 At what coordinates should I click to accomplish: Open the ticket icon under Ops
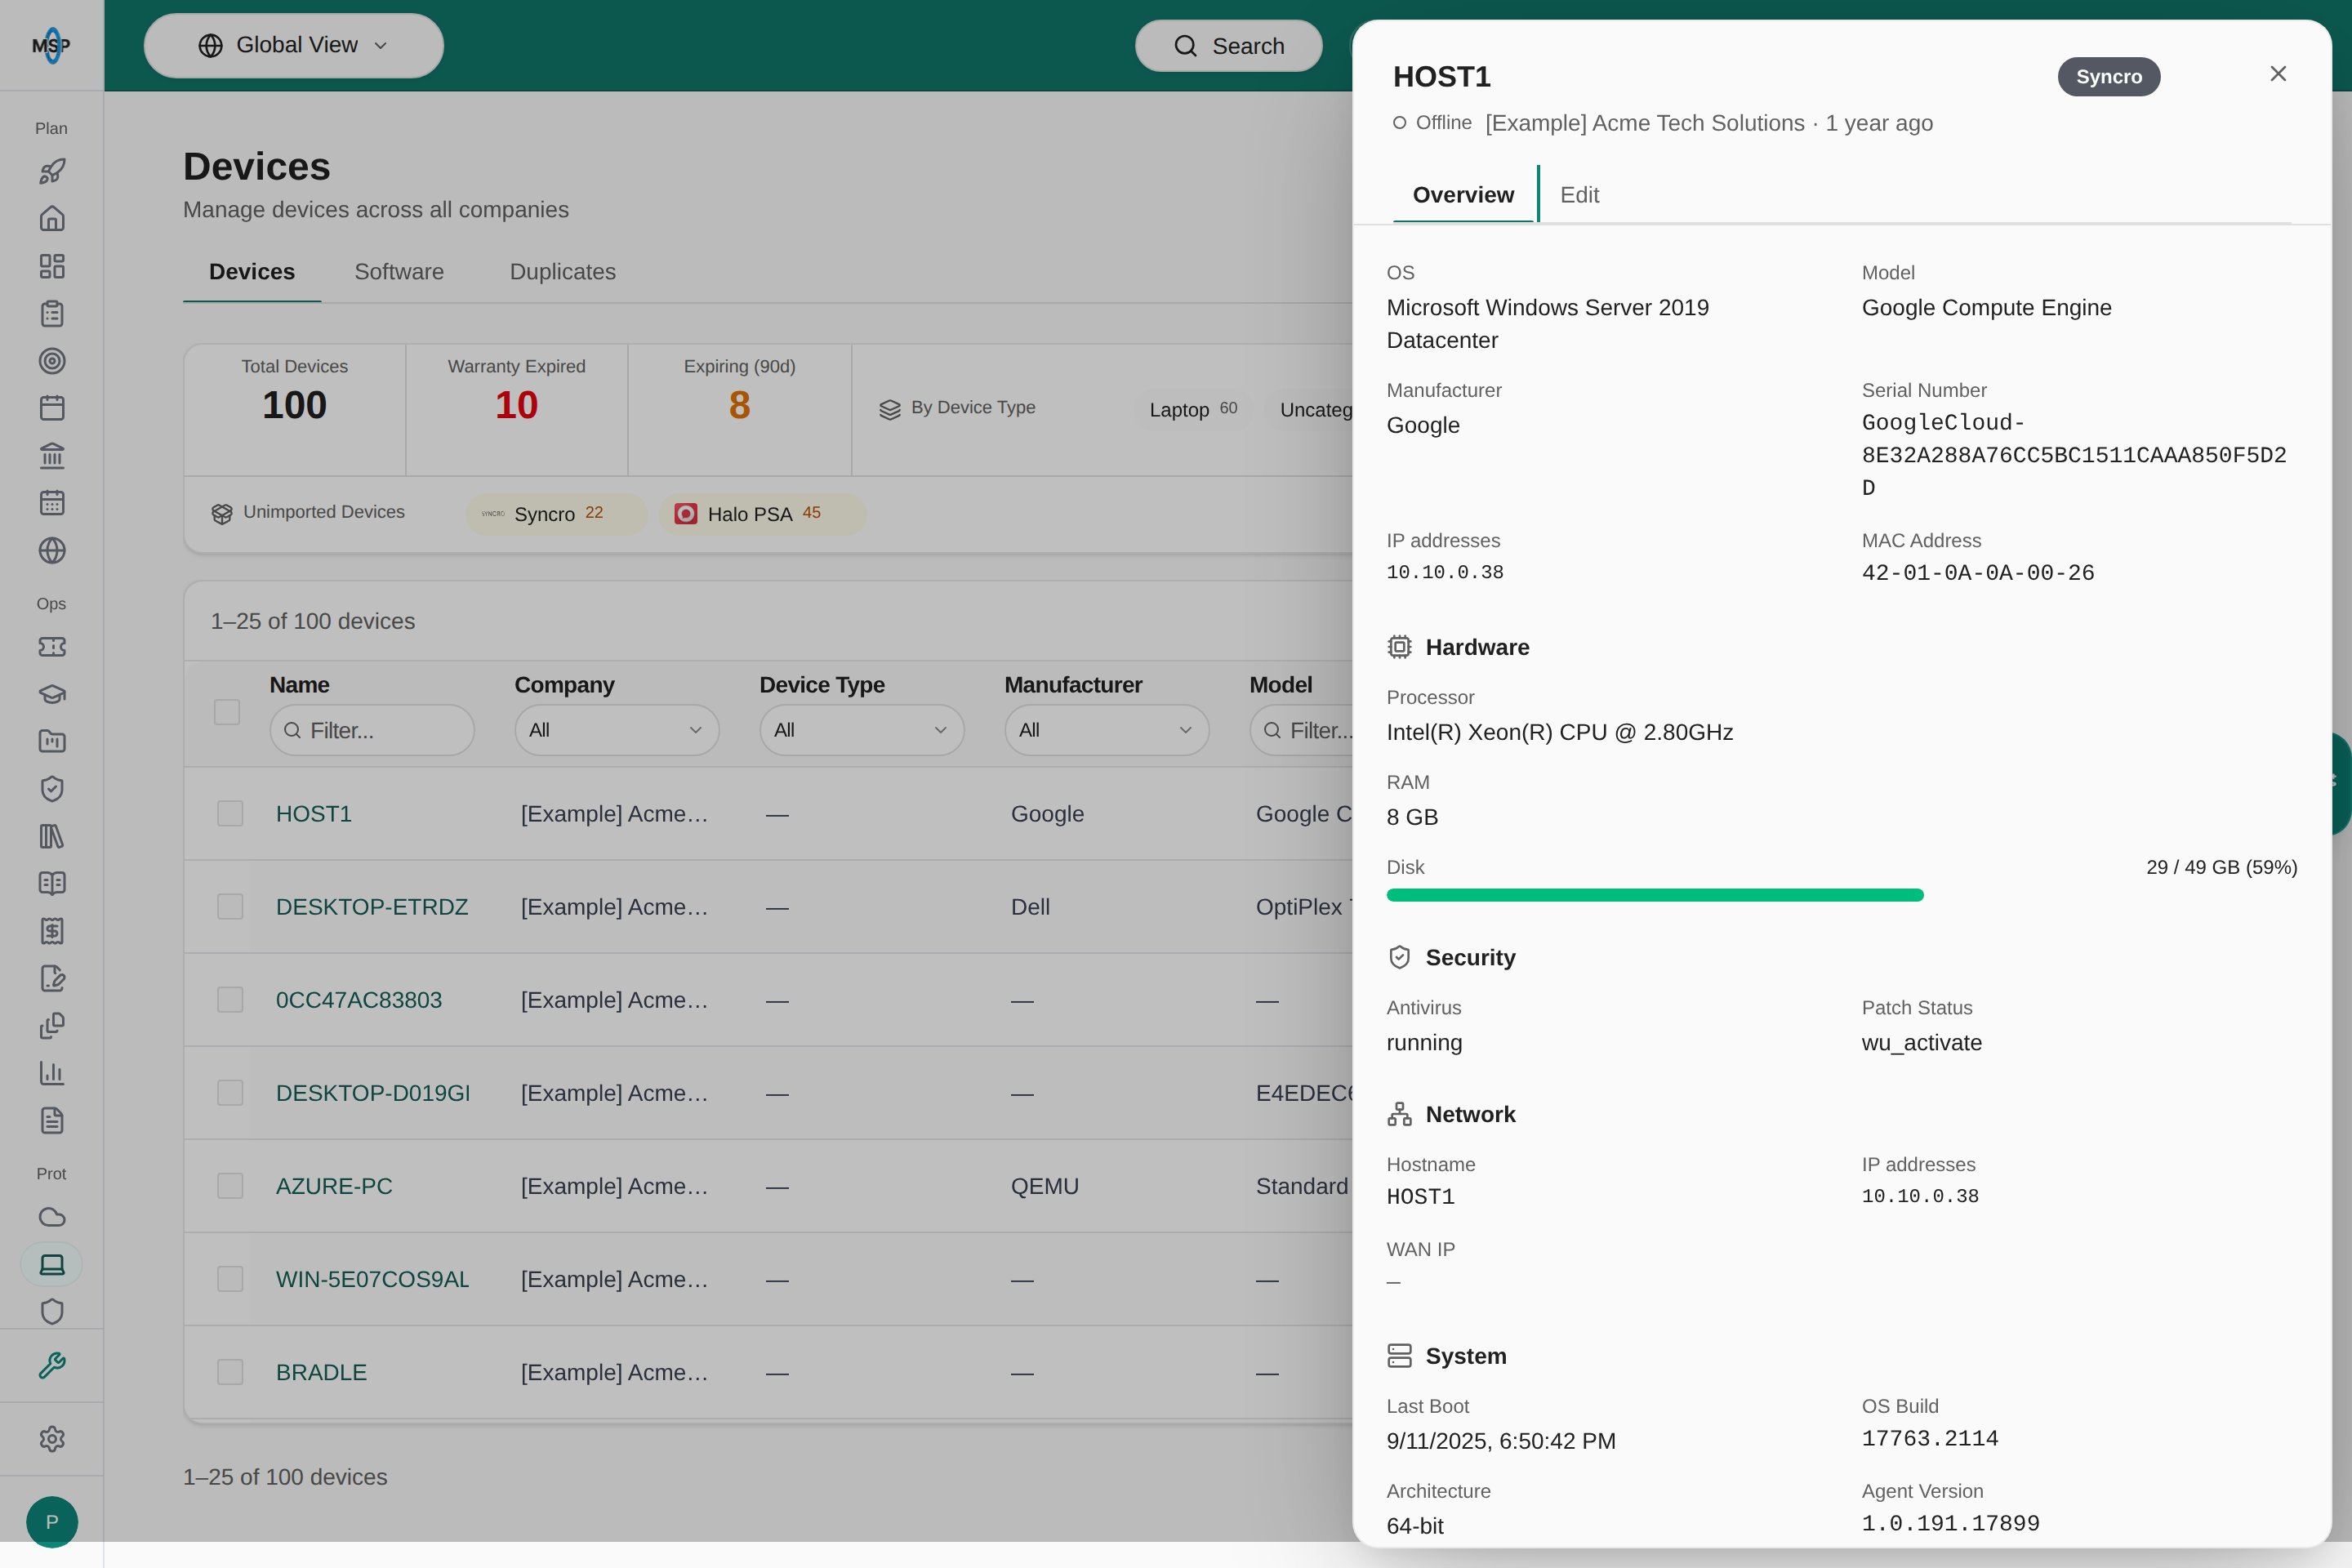52,647
